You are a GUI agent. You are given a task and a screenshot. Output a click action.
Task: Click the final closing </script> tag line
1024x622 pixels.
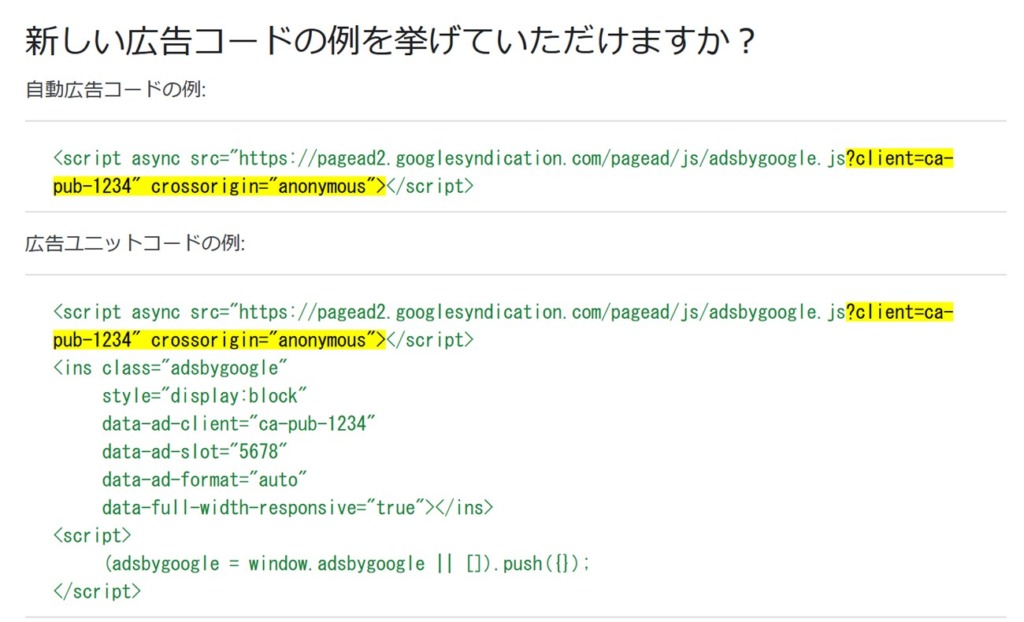(97, 591)
